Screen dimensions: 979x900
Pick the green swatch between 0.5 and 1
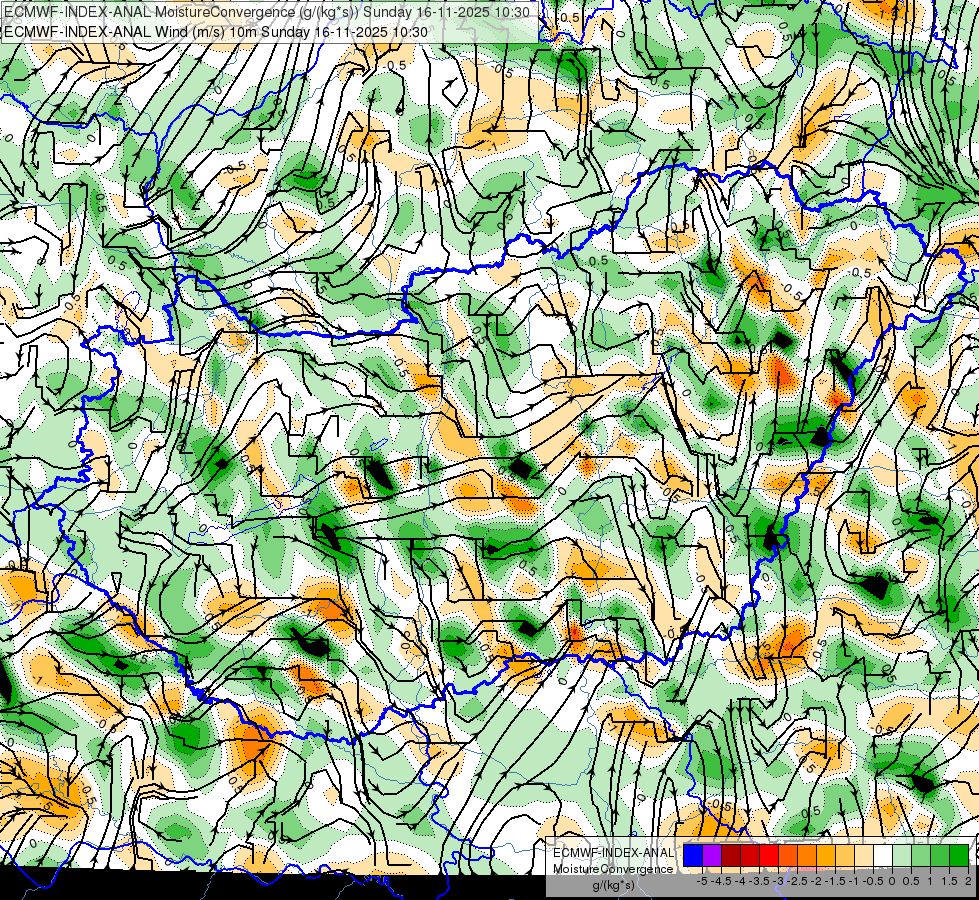(x=921, y=855)
